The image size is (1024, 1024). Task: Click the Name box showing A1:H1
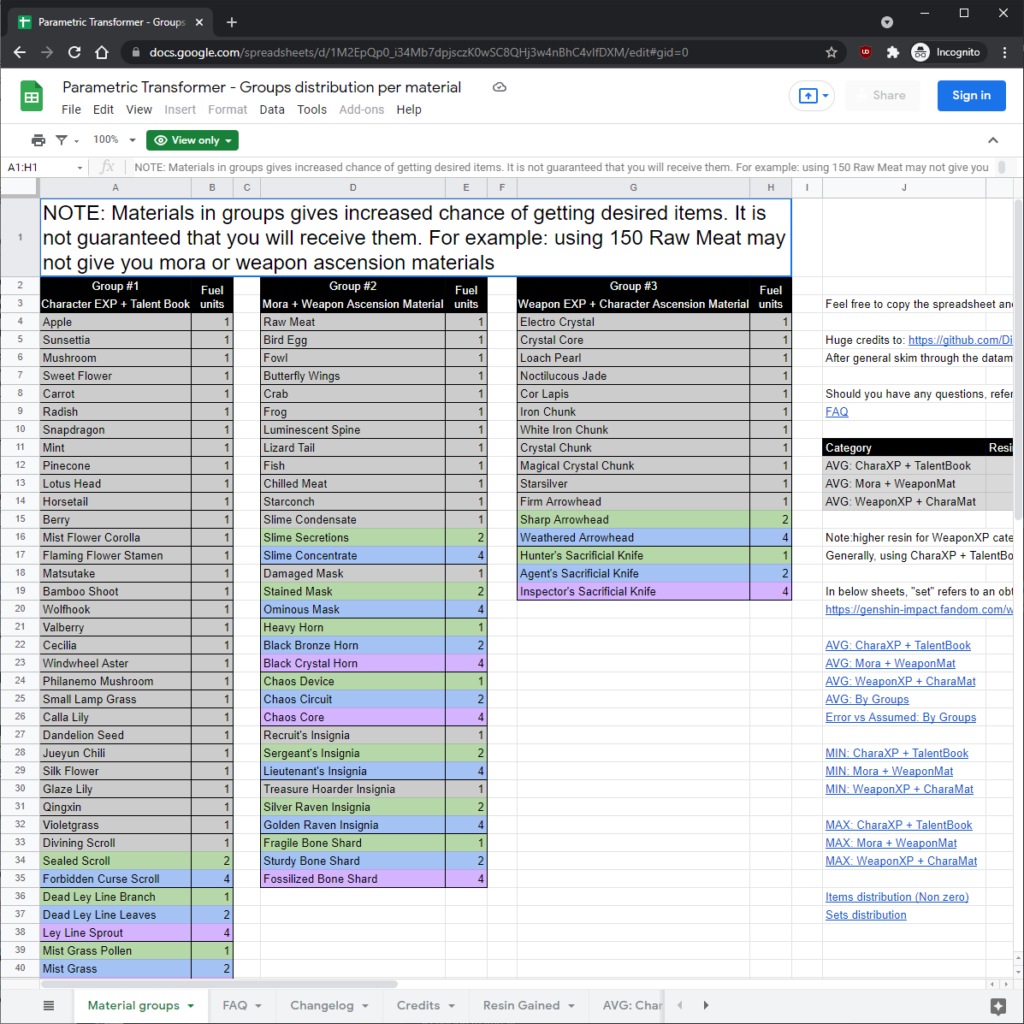(x=40, y=168)
